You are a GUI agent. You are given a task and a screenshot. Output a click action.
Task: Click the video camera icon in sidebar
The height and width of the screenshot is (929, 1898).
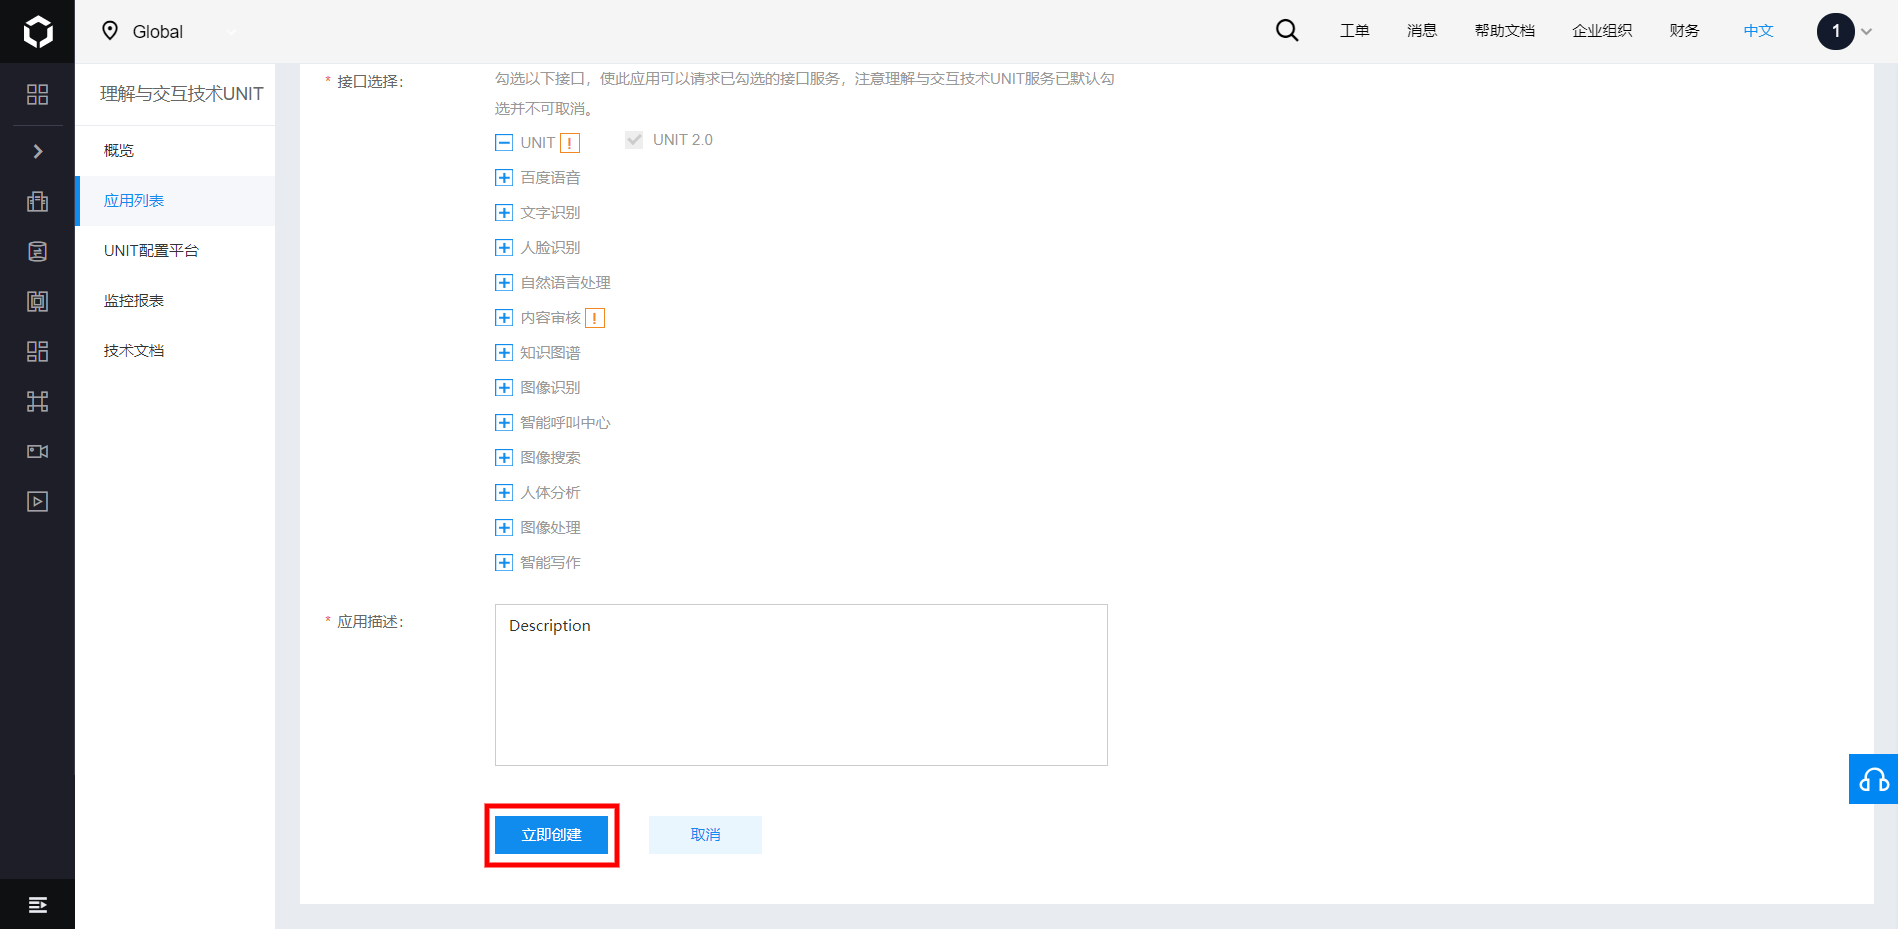pyautogui.click(x=37, y=451)
